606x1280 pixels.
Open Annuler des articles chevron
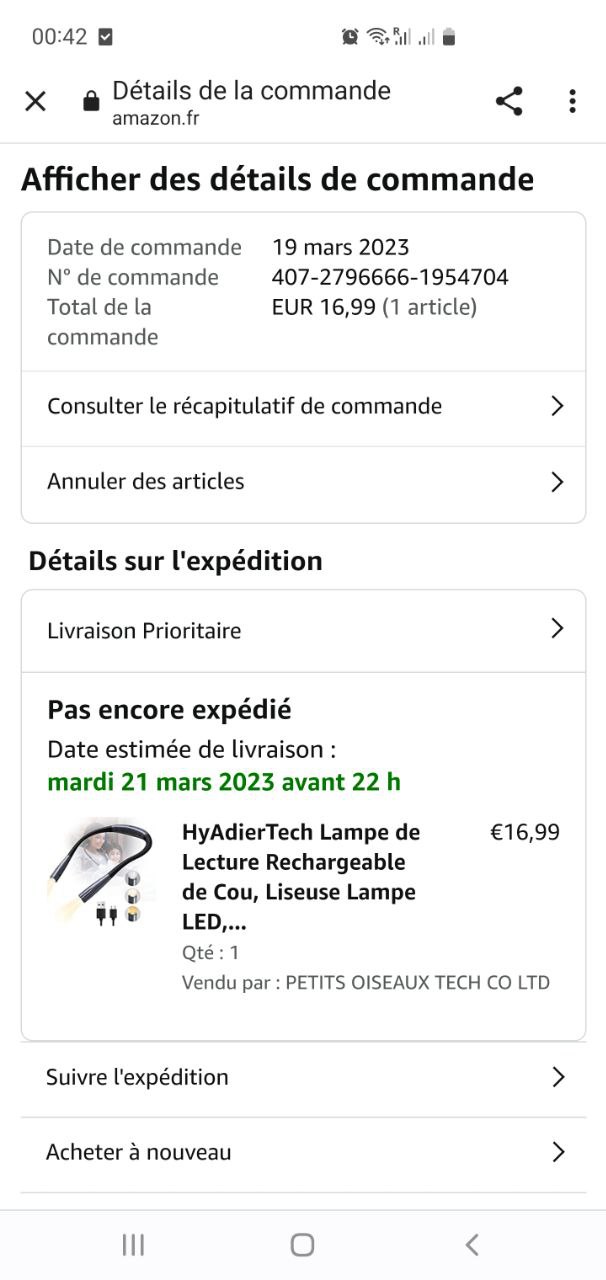click(557, 482)
